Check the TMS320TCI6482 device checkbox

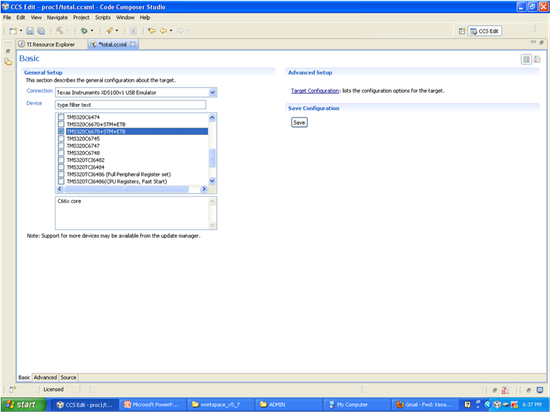tap(61, 160)
